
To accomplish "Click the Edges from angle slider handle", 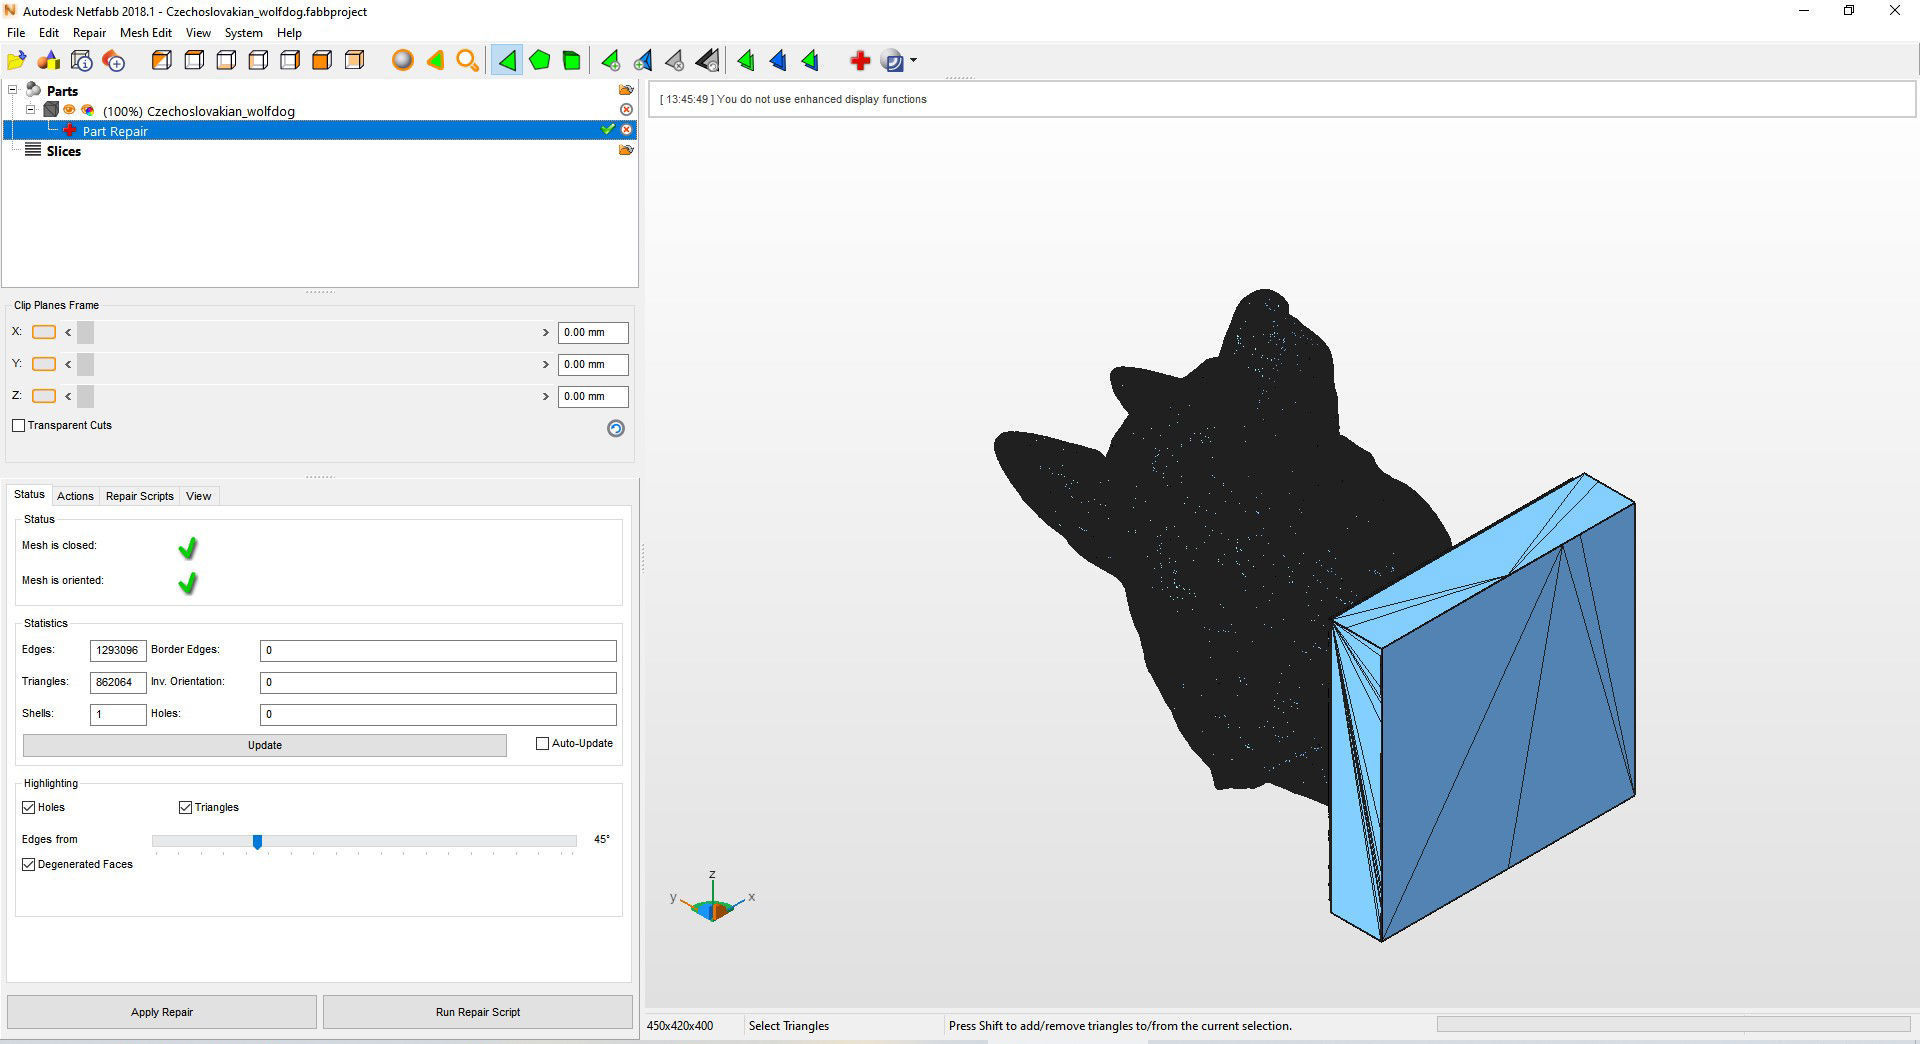I will [x=258, y=842].
